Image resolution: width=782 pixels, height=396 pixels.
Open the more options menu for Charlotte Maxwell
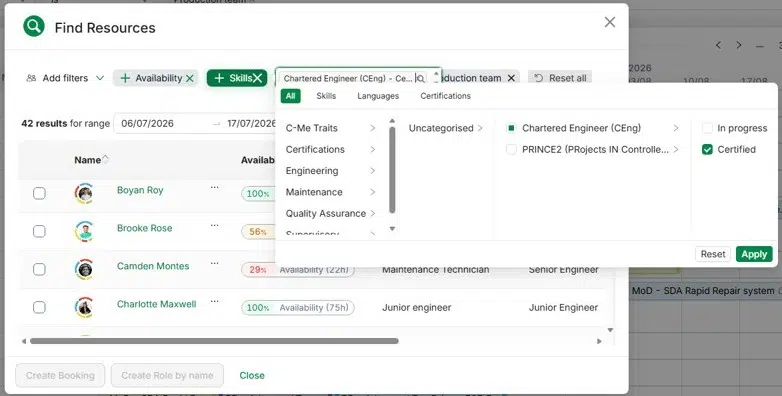click(x=214, y=301)
